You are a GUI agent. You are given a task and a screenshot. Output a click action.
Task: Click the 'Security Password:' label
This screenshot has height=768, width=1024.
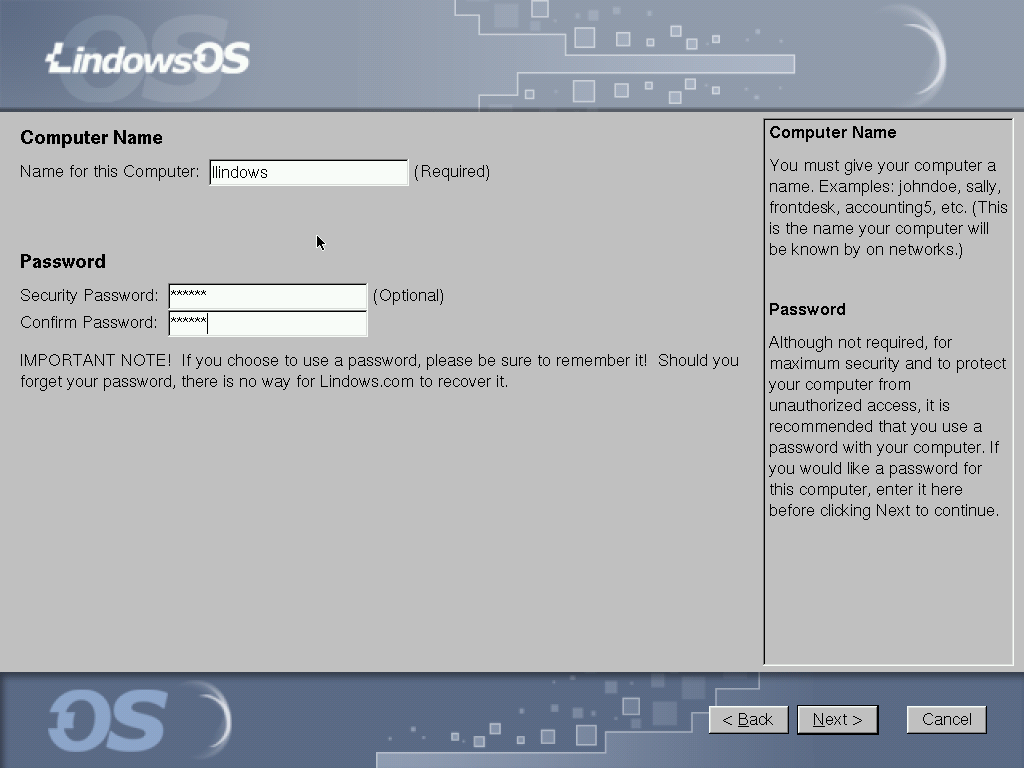pos(89,296)
